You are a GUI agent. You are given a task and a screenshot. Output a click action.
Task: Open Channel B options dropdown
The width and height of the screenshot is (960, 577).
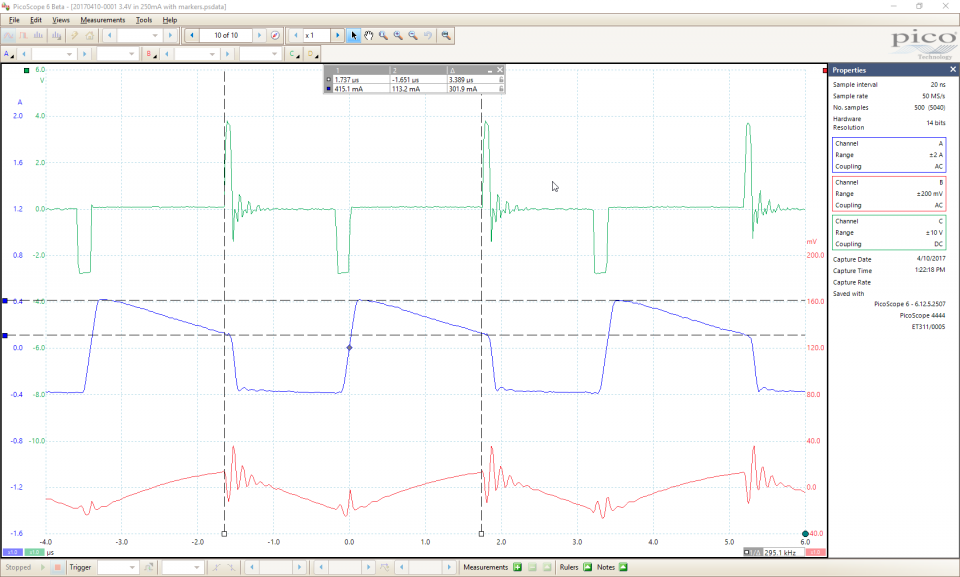[149, 54]
